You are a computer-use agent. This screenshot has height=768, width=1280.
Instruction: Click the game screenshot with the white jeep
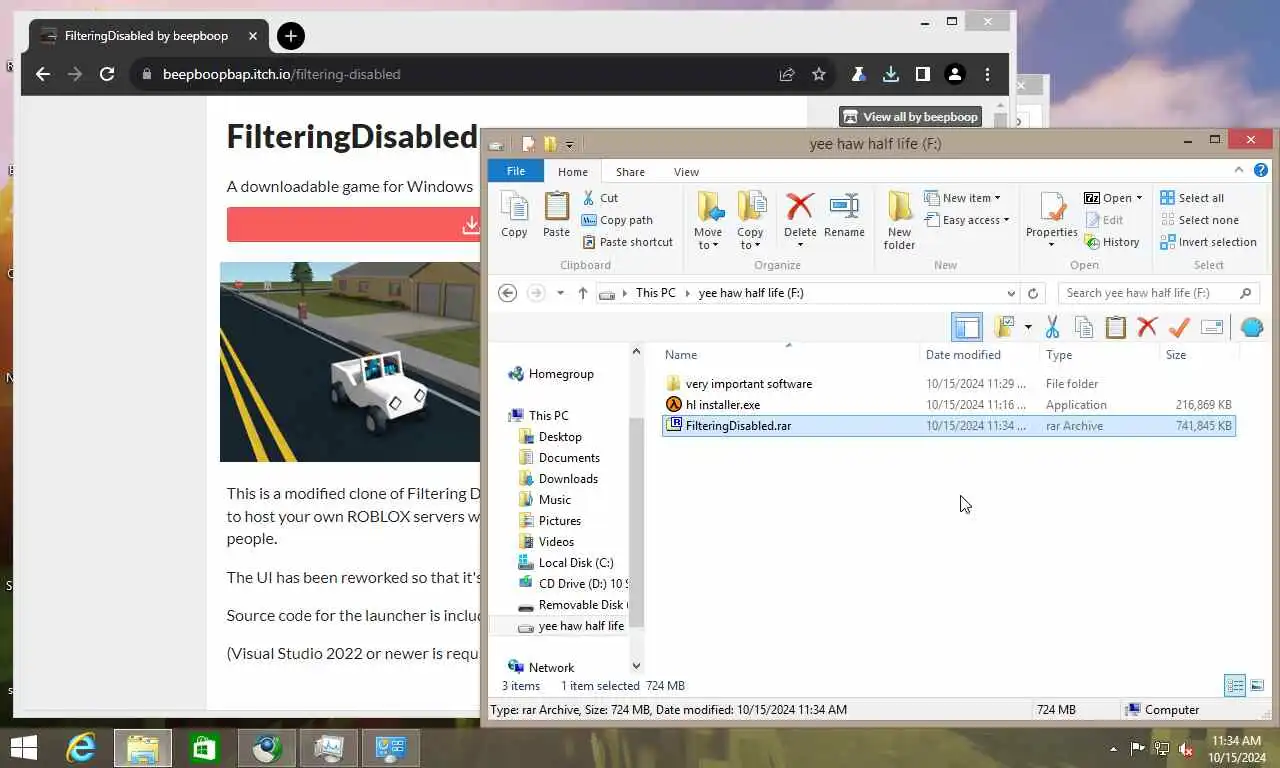[350, 362]
